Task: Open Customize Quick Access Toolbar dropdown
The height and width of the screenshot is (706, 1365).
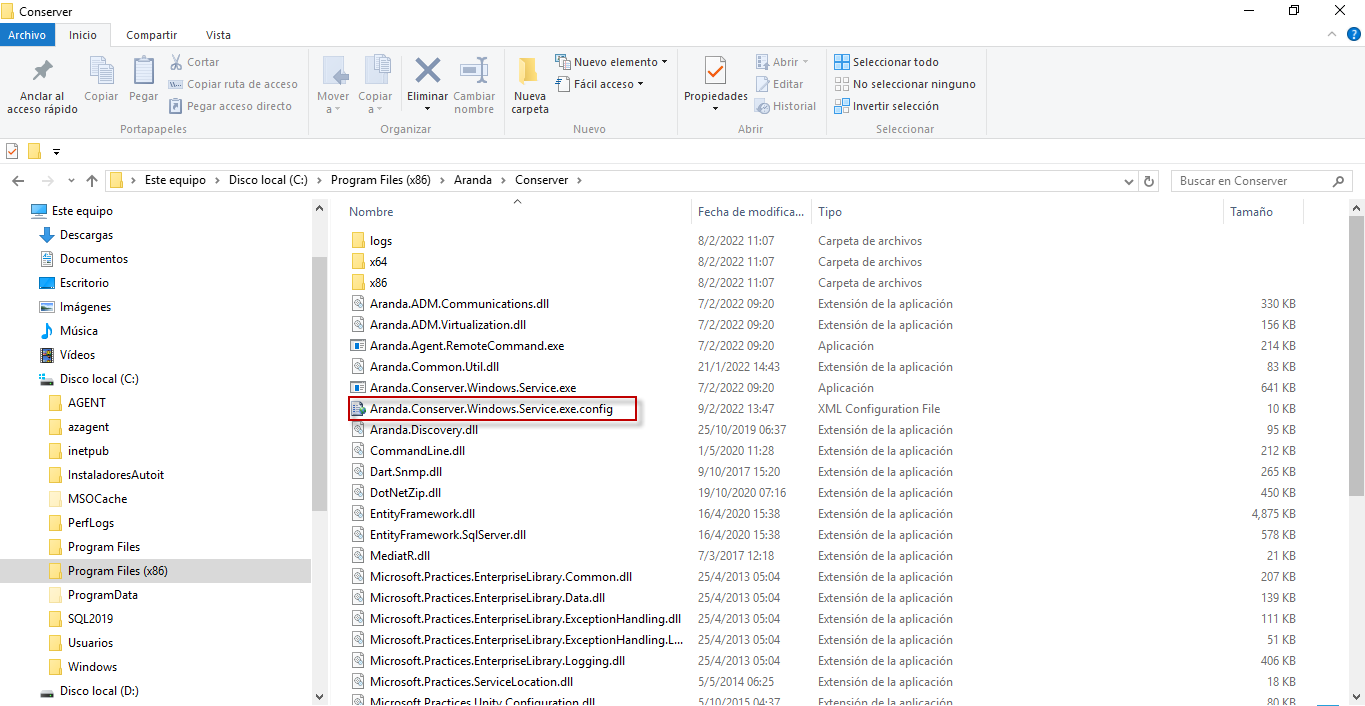Action: (x=56, y=152)
